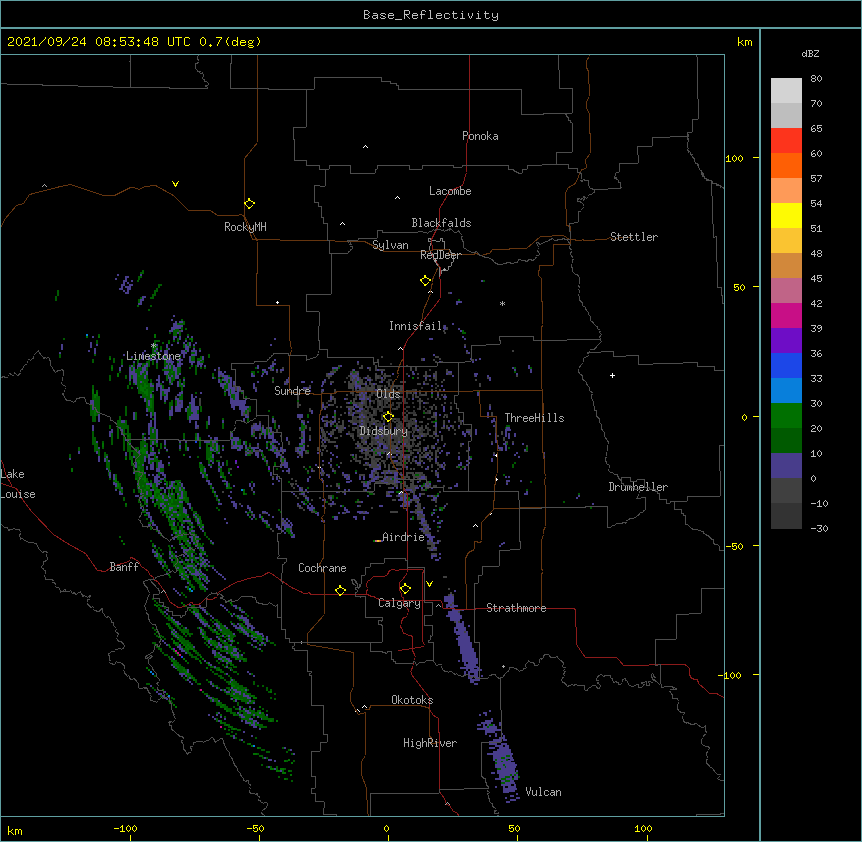Click the Vulcan label

point(543,792)
